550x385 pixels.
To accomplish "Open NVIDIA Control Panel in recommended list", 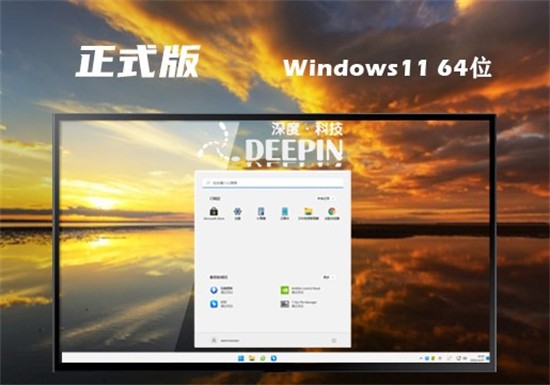I will [x=301, y=290].
